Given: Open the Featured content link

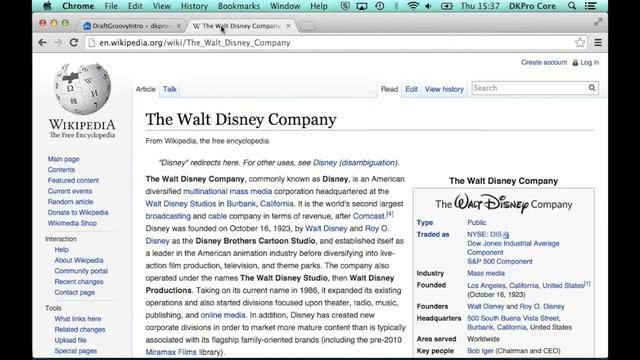Looking at the screenshot, I should (73, 180).
